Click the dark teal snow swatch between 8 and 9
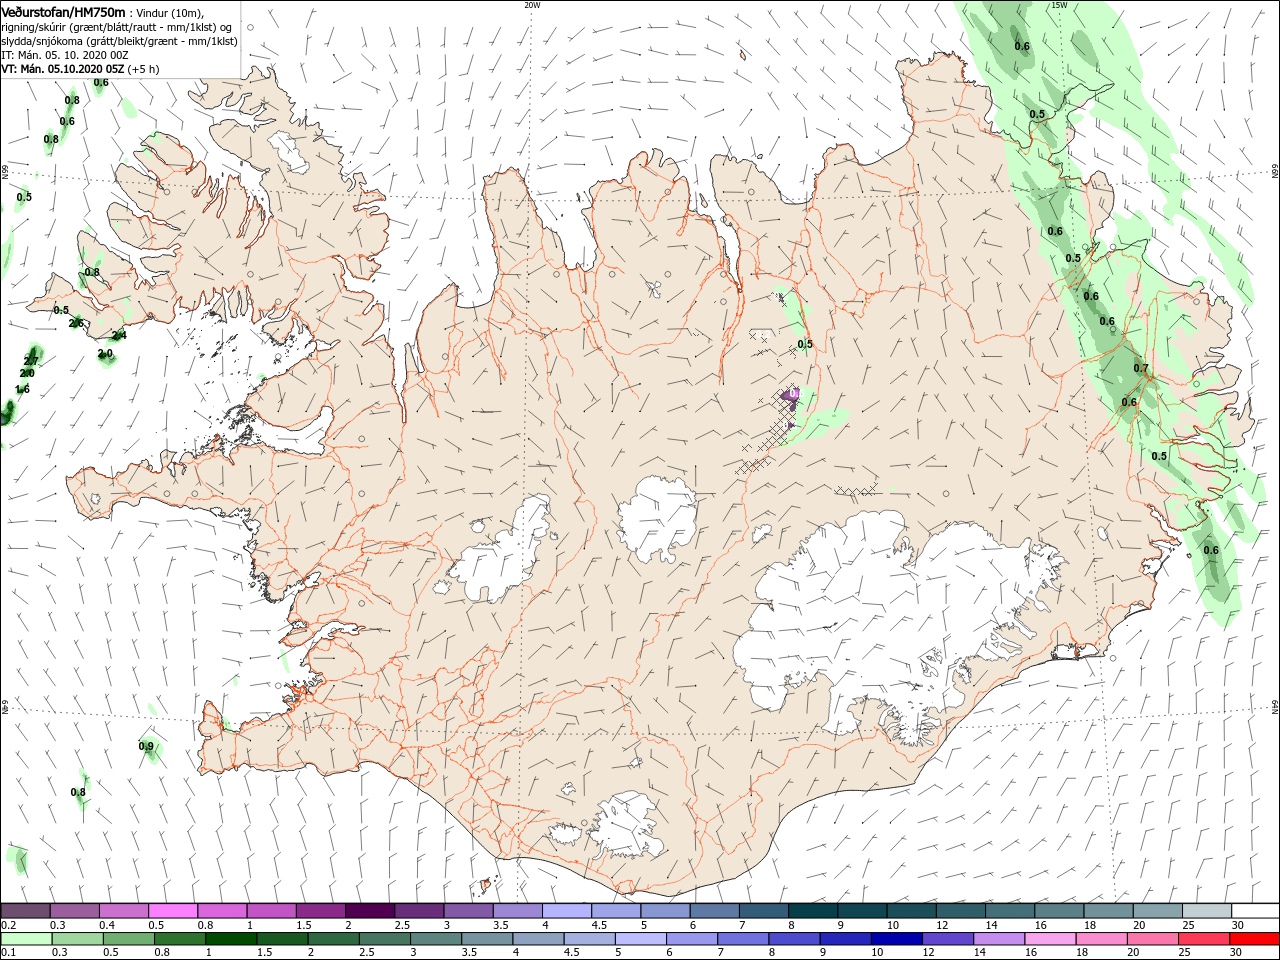1280x960 pixels. click(813, 910)
